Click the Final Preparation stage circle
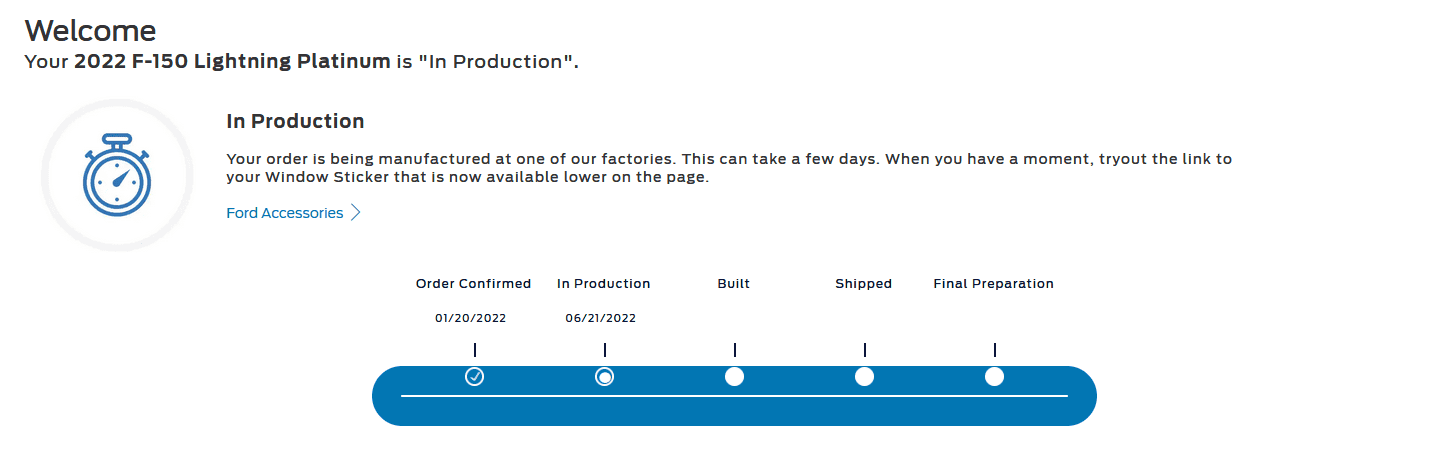The image size is (1455, 453). pyautogui.click(x=994, y=376)
